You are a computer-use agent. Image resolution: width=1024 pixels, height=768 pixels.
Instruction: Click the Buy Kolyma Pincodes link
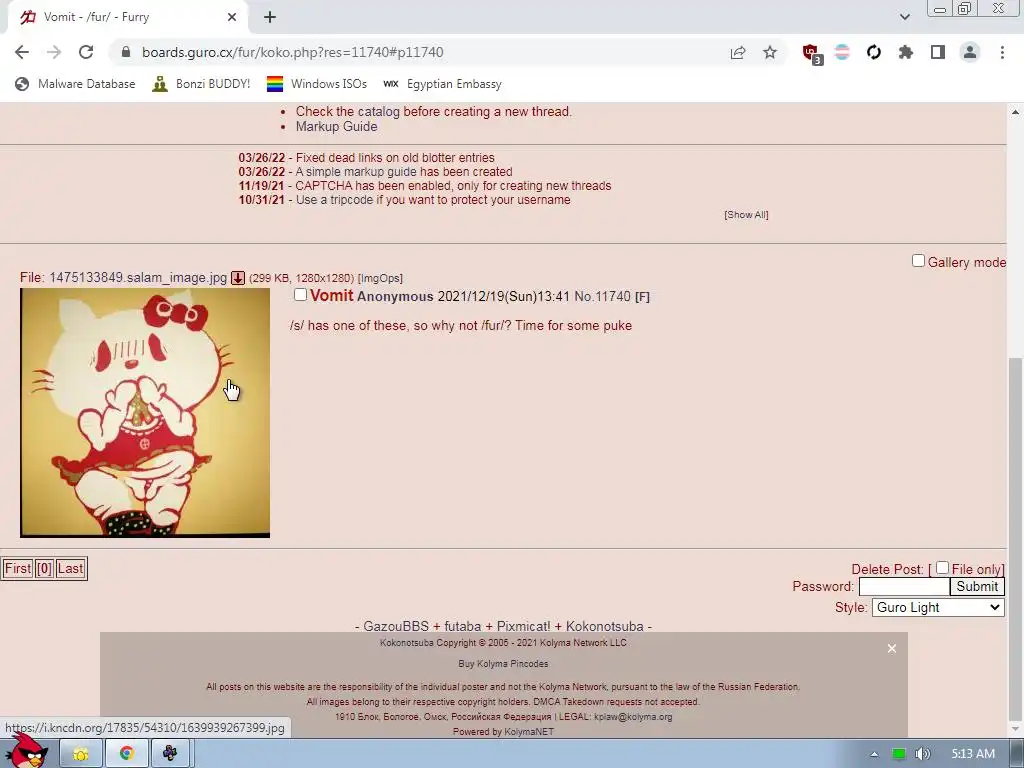pos(503,664)
